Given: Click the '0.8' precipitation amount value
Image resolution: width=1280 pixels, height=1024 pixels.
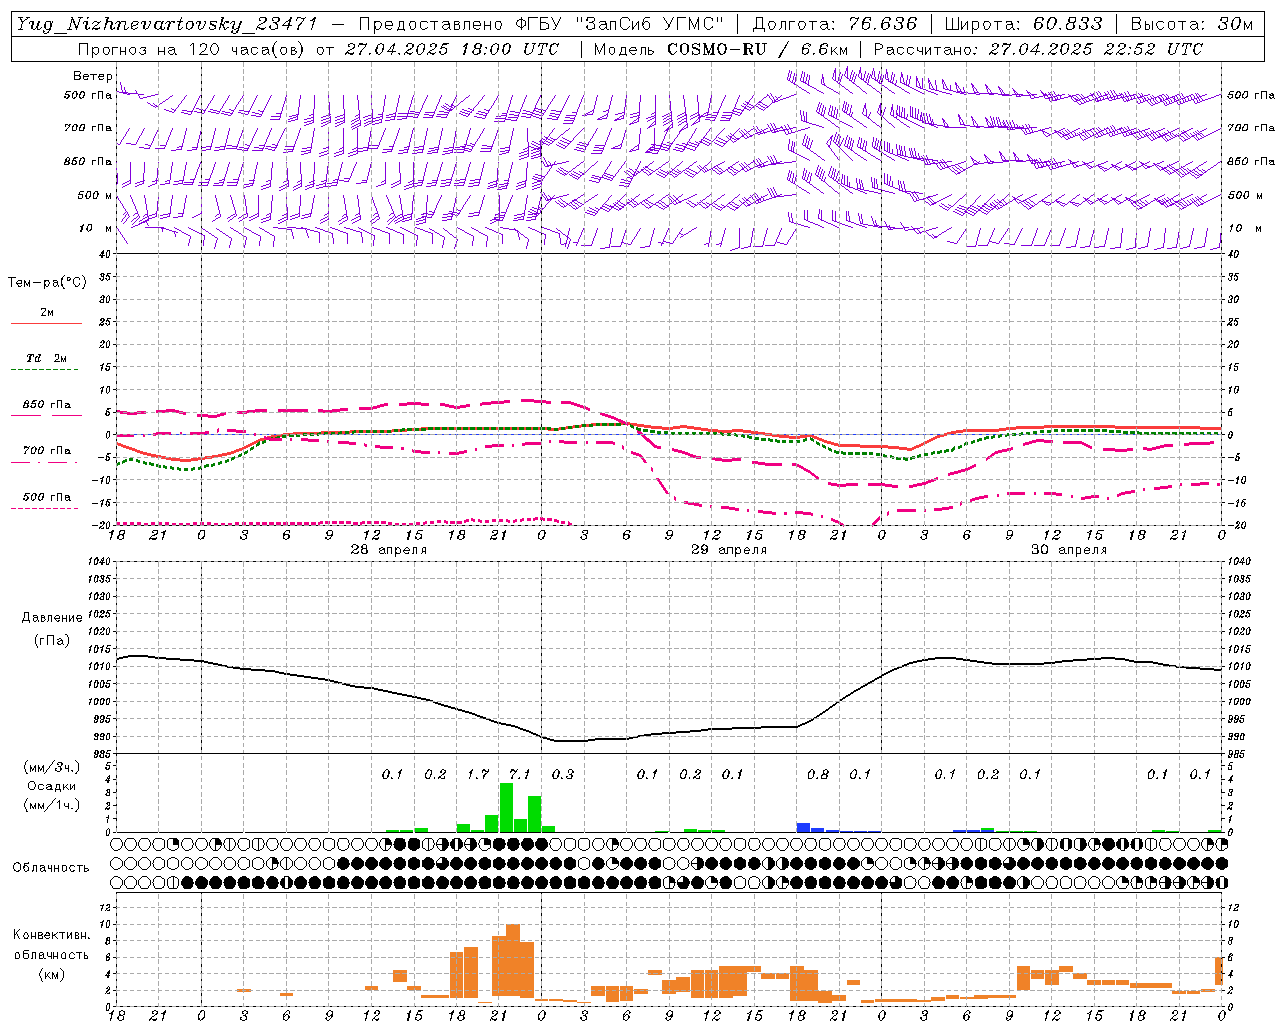Looking at the screenshot, I should (818, 774).
